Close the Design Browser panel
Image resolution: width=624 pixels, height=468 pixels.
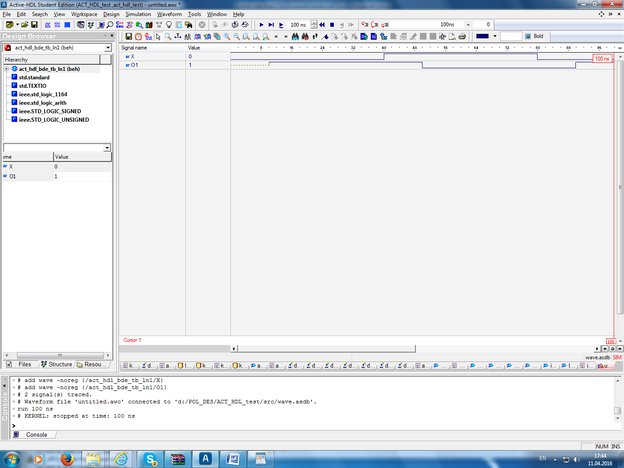(x=111, y=36)
